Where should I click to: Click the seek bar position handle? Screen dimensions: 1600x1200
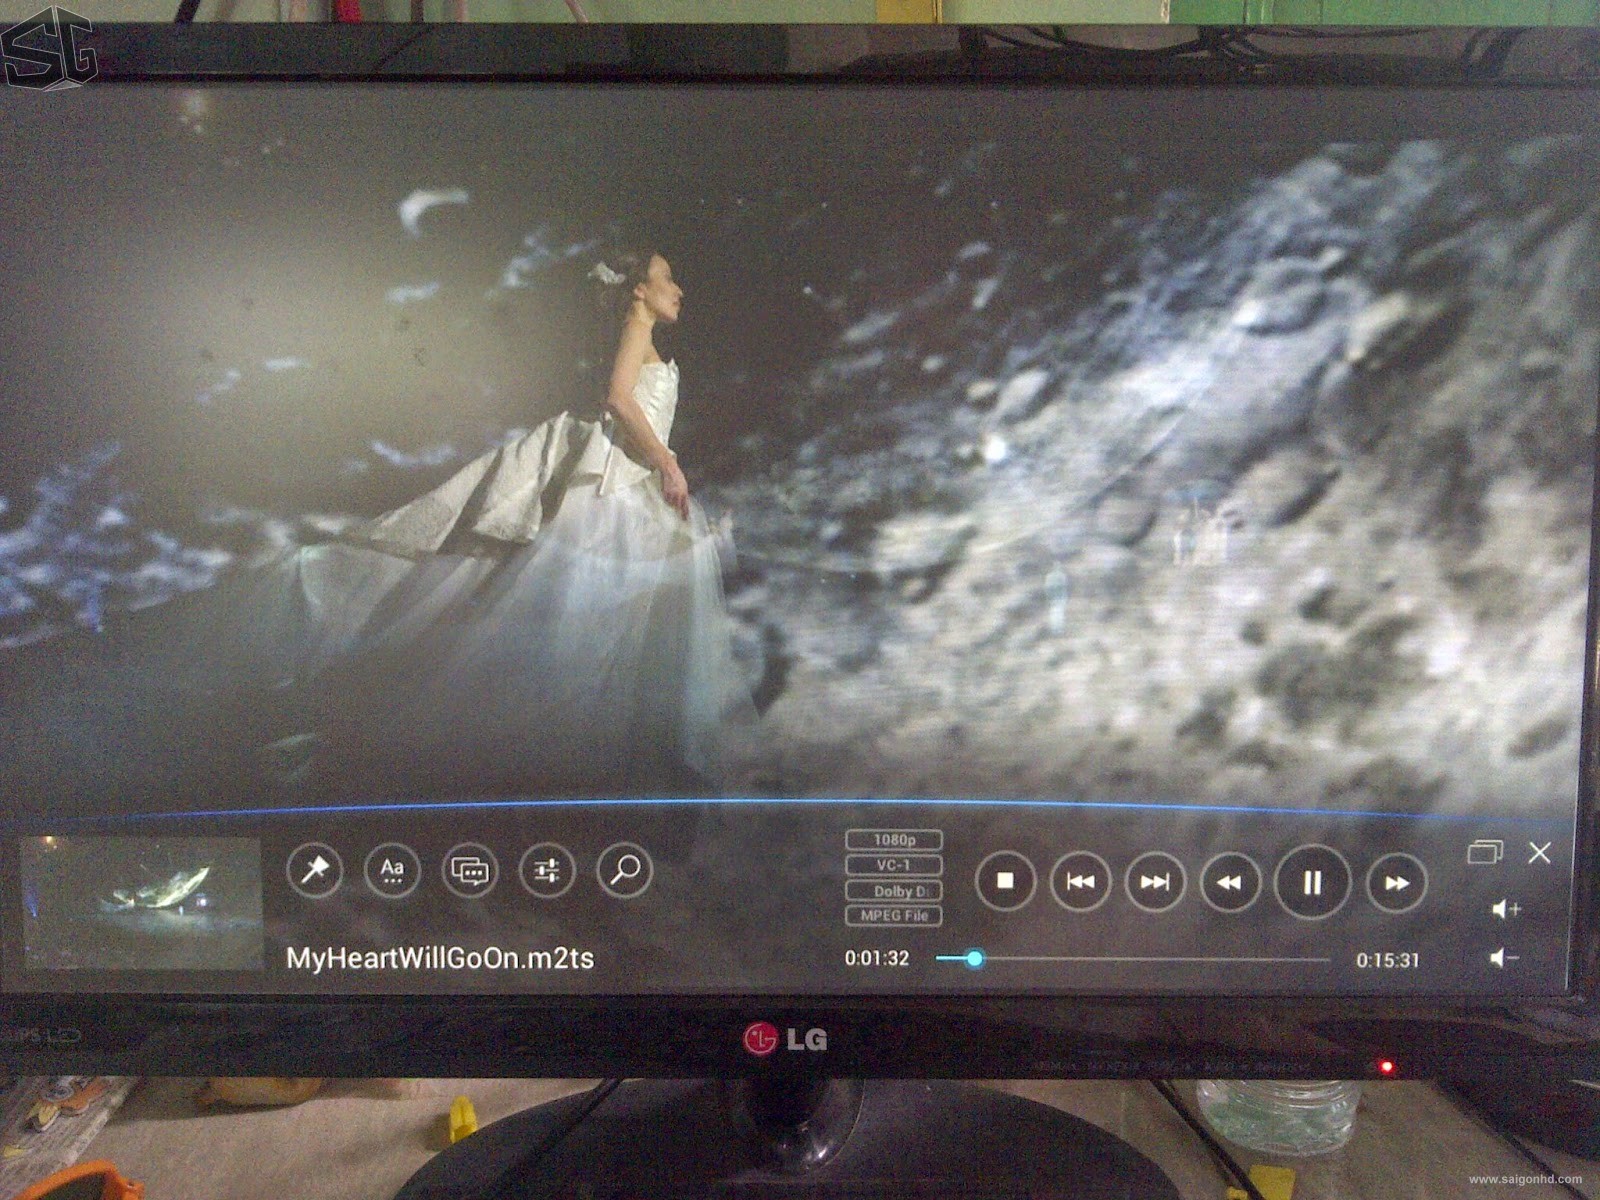974,959
